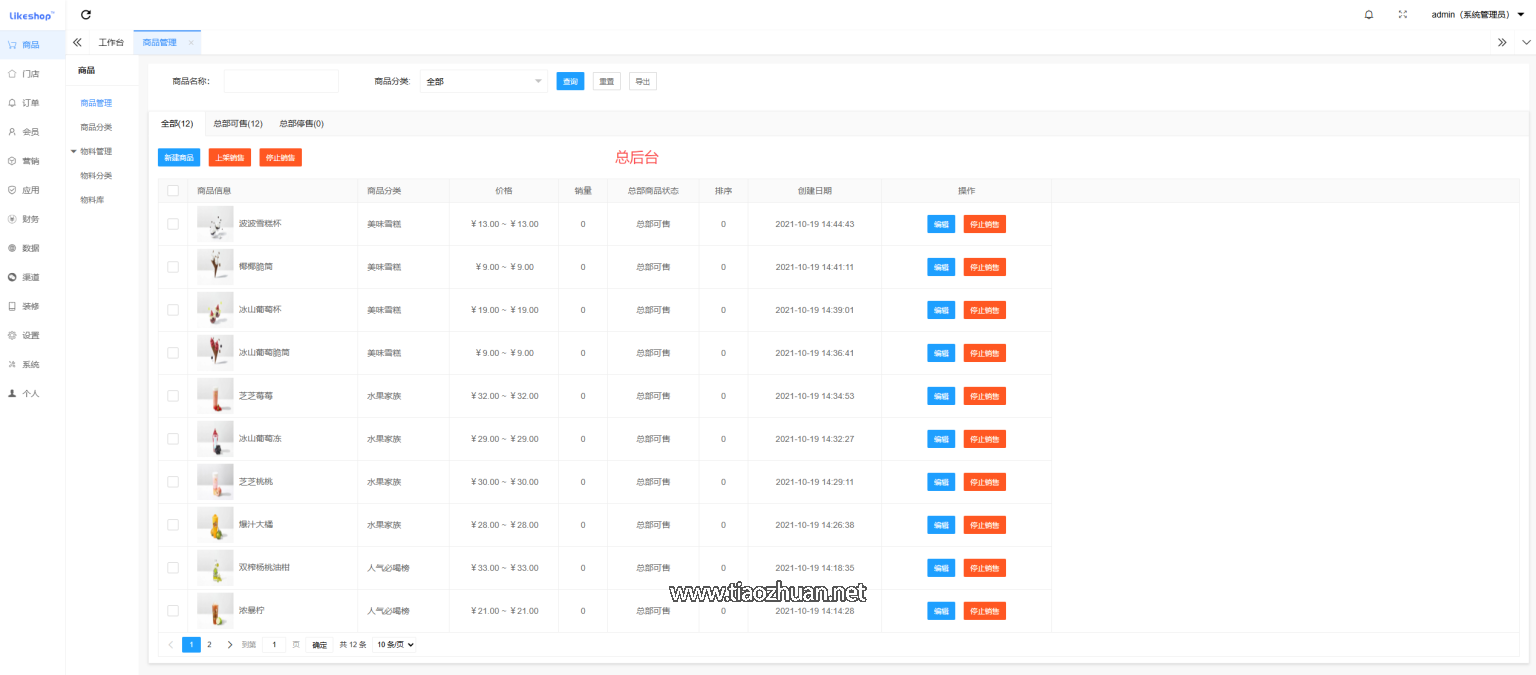1536x675 pixels.
Task: Open 商品管理 in the left submenu
Action: point(96,103)
